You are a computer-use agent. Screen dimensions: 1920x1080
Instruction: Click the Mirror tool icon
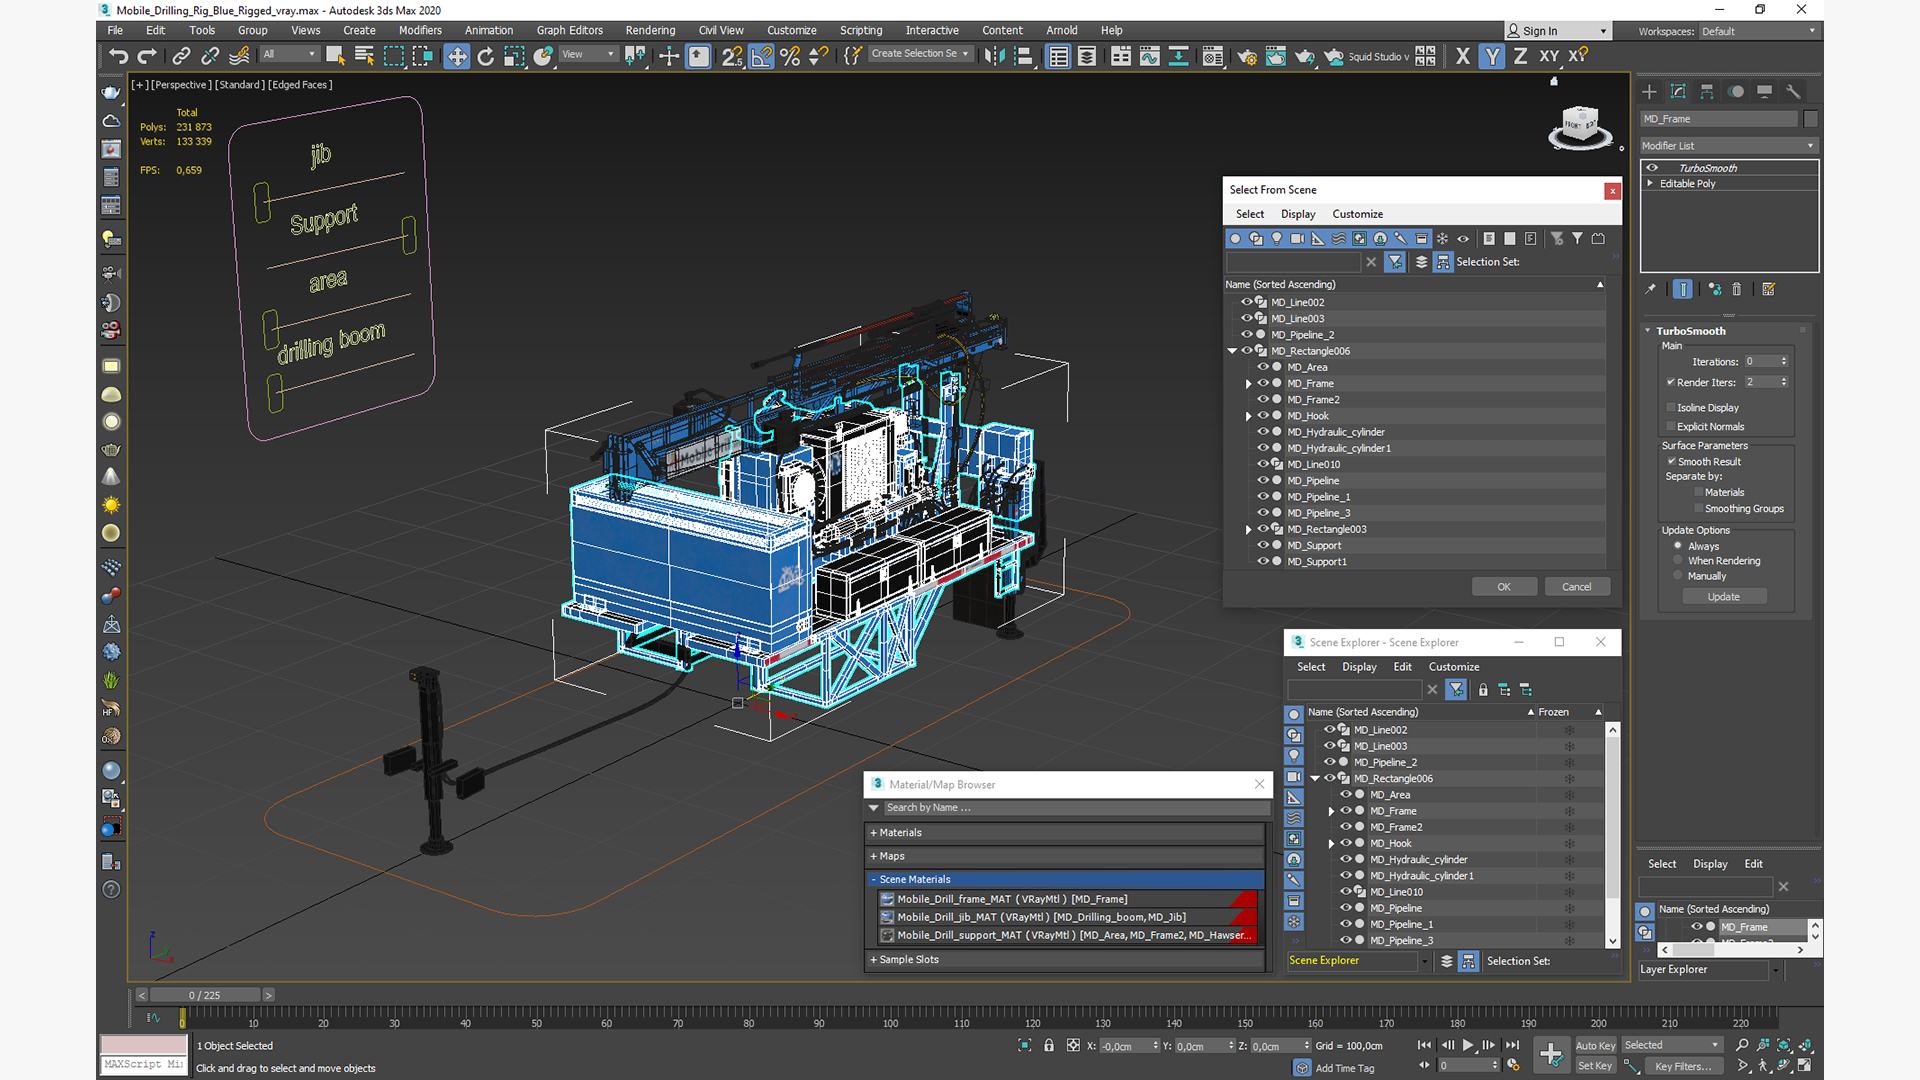[x=994, y=57]
